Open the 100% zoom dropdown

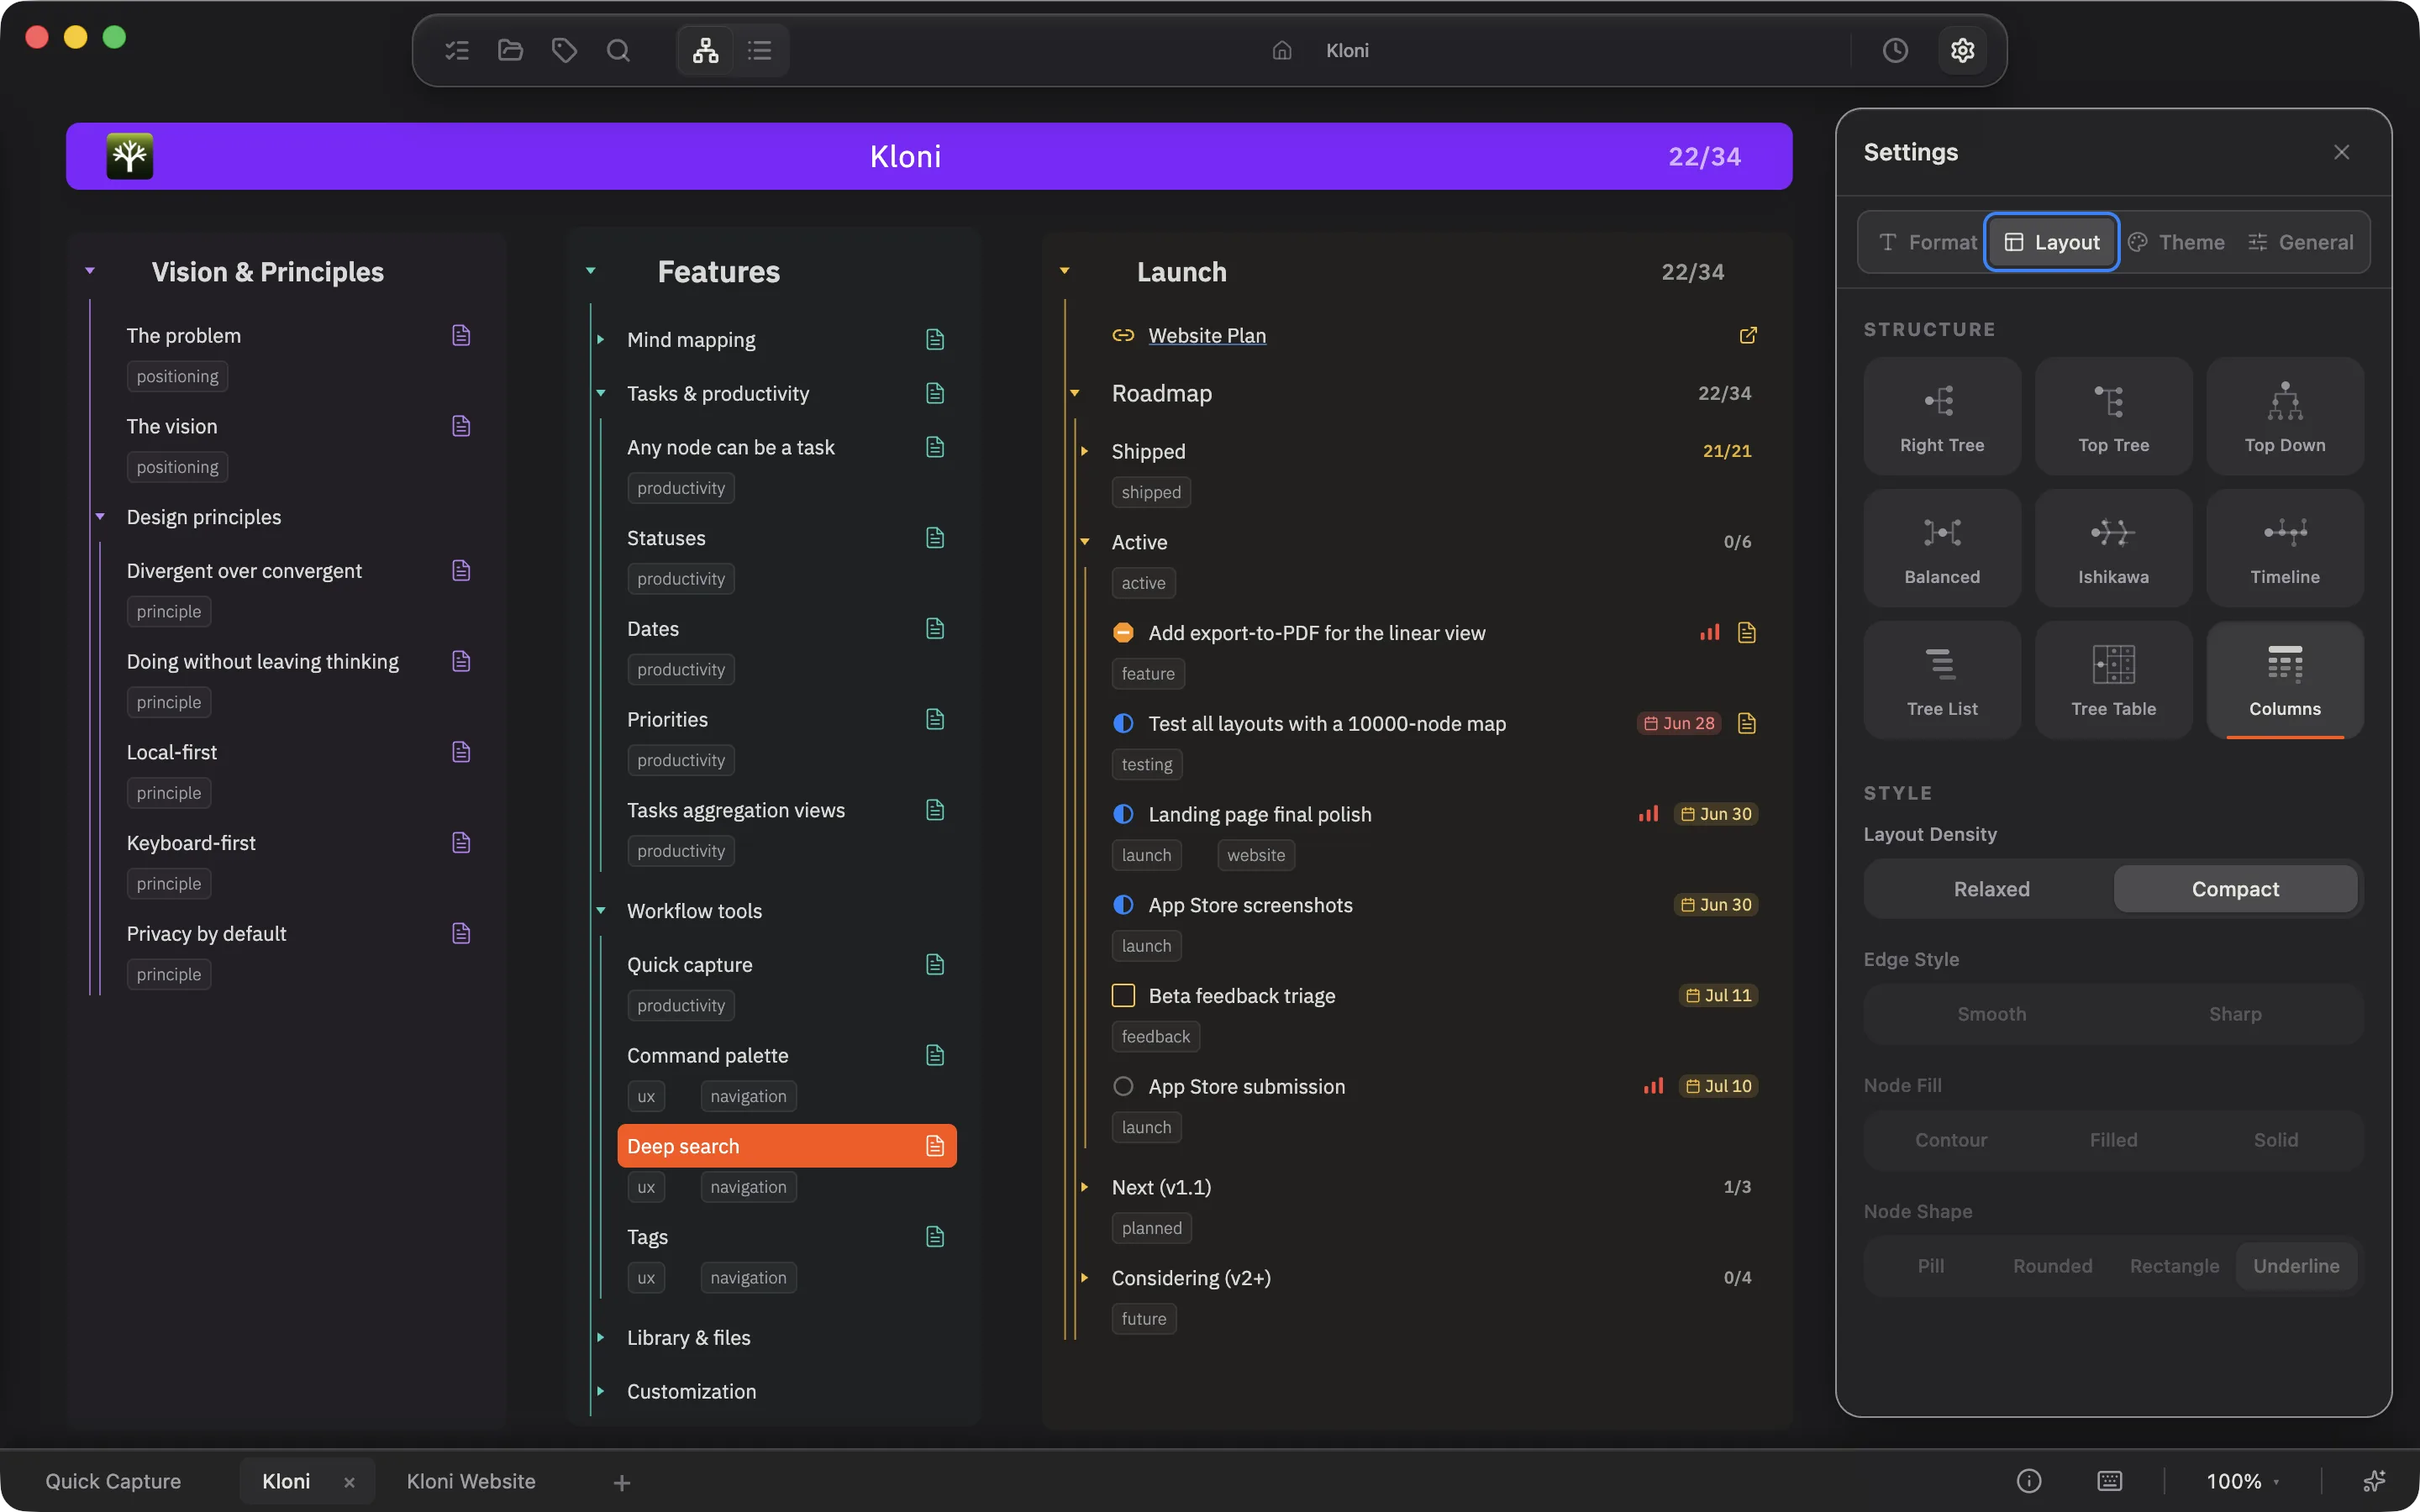(2243, 1481)
